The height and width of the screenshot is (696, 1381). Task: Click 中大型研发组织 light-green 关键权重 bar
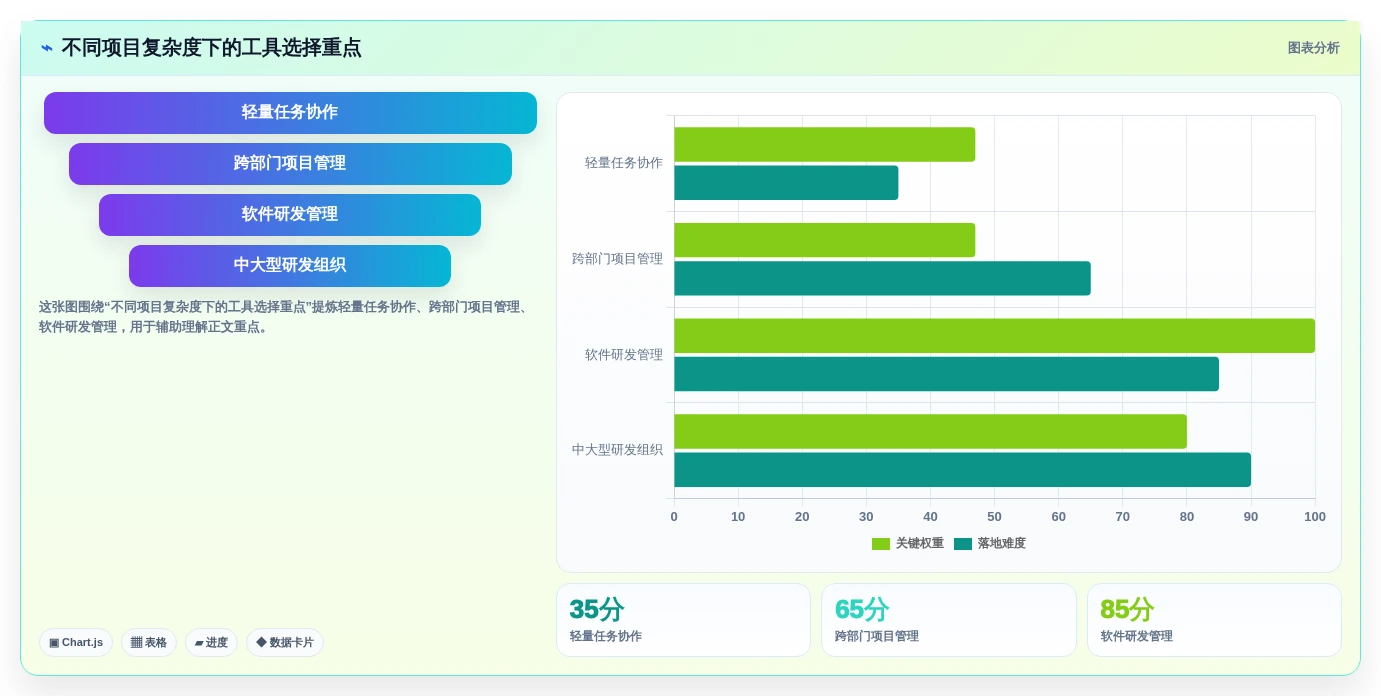pos(931,431)
